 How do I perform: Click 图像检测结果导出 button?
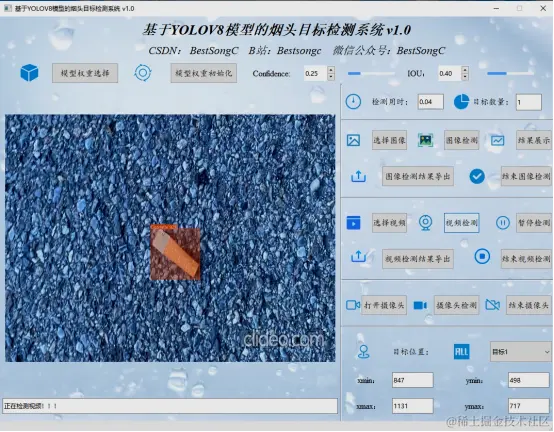(x=418, y=176)
